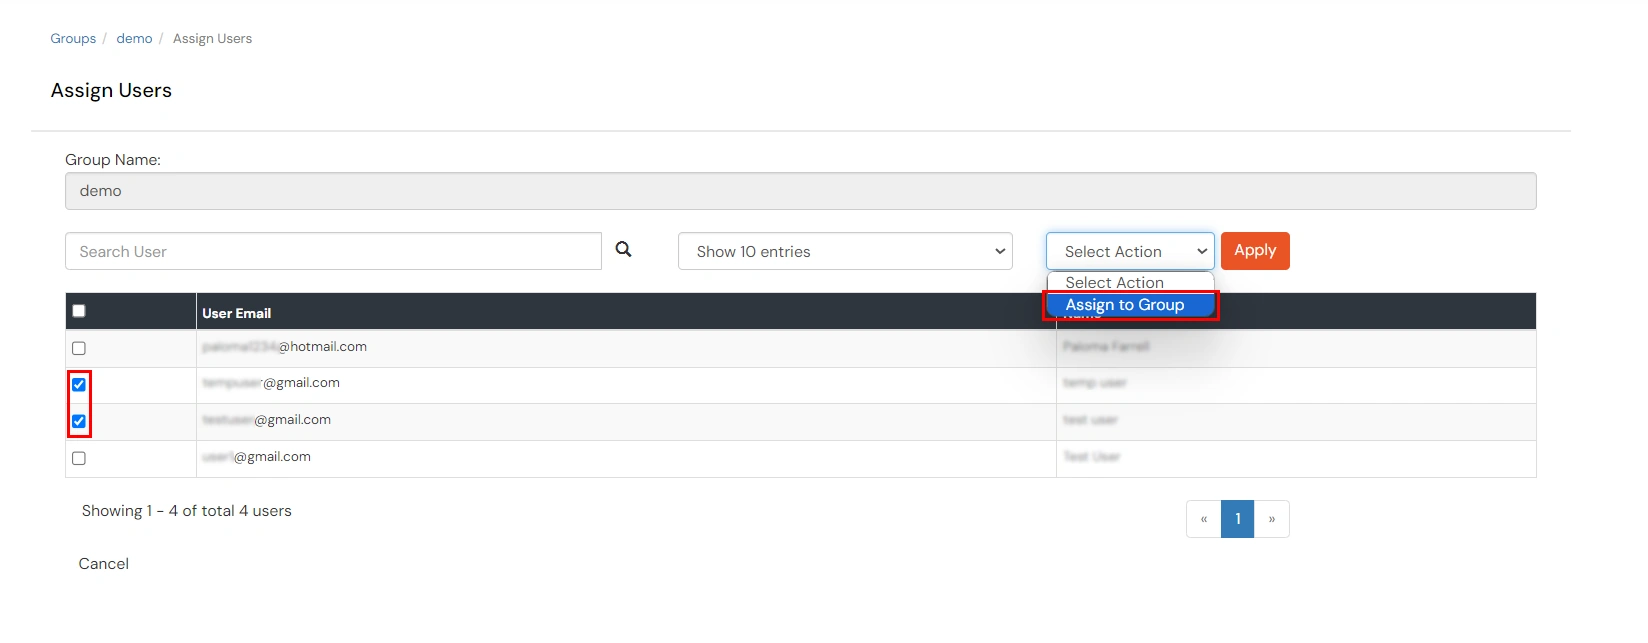This screenshot has height=643, width=1648.
Task: Toggle the select-all header checkbox
Action: tap(79, 311)
